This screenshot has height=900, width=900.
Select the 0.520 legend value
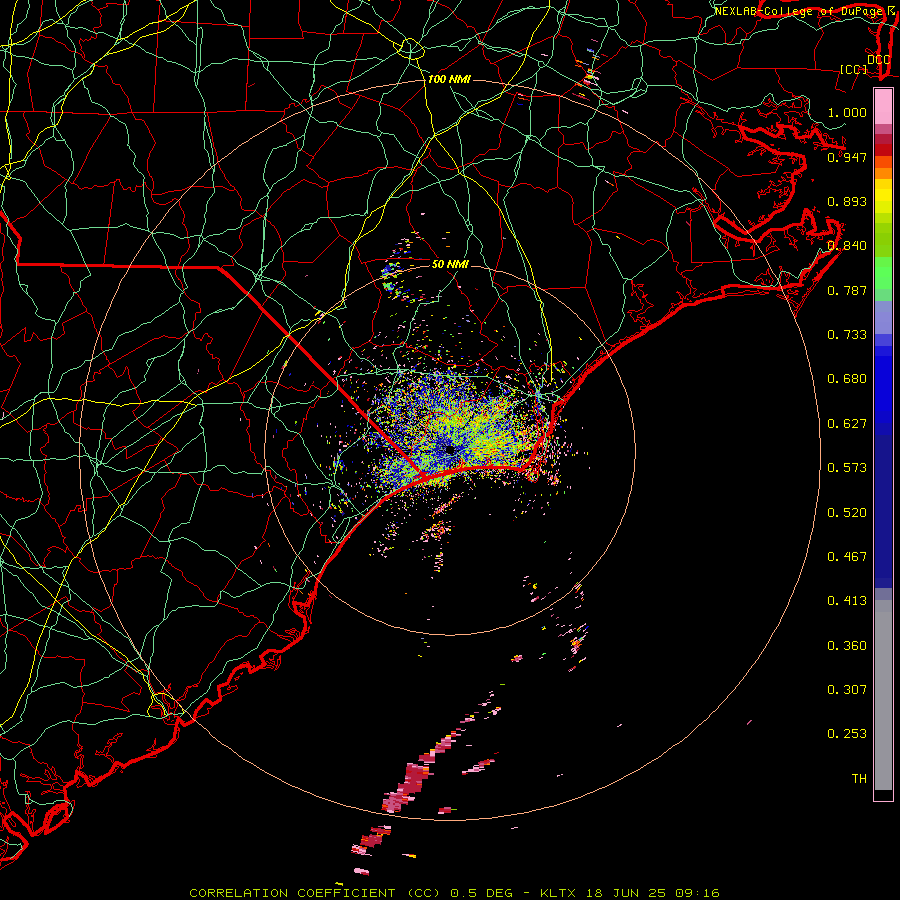pyautogui.click(x=847, y=513)
